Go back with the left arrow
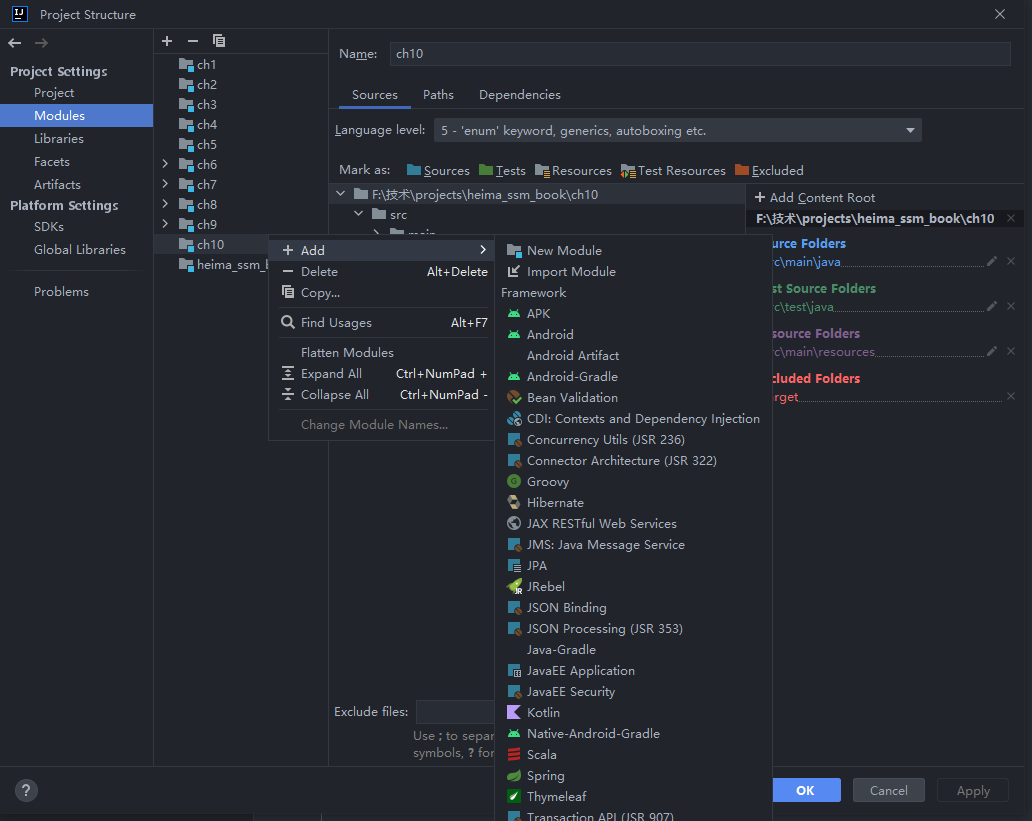 pyautogui.click(x=14, y=43)
